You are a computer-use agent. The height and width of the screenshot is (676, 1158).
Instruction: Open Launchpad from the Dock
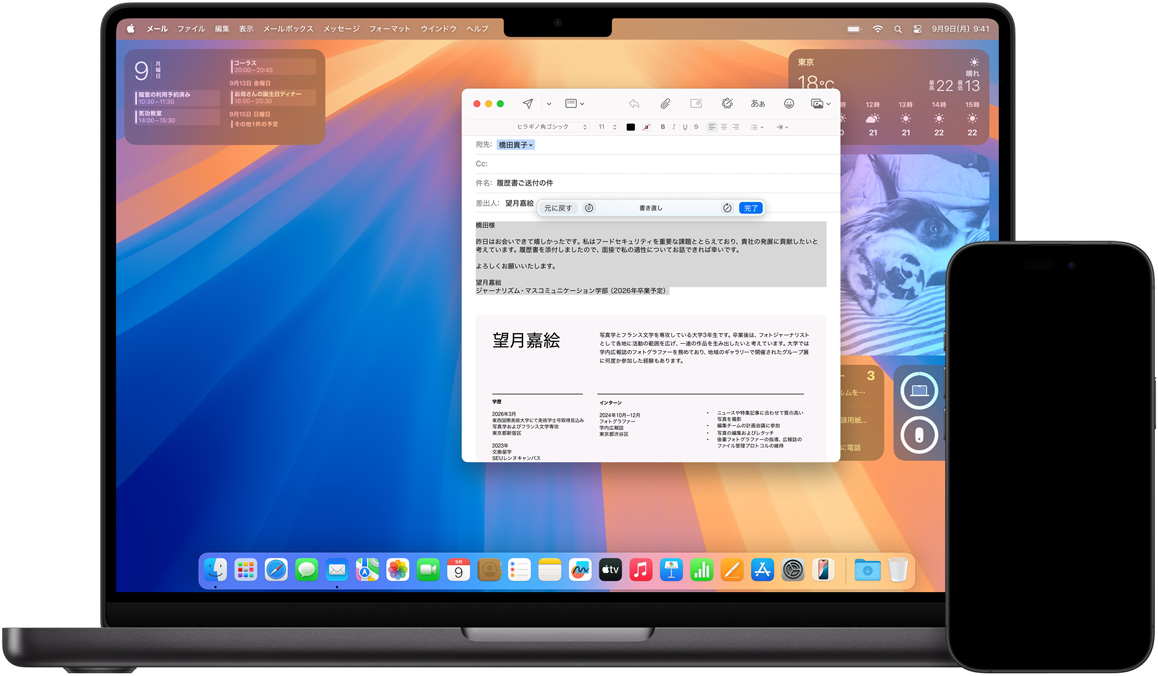click(x=245, y=570)
